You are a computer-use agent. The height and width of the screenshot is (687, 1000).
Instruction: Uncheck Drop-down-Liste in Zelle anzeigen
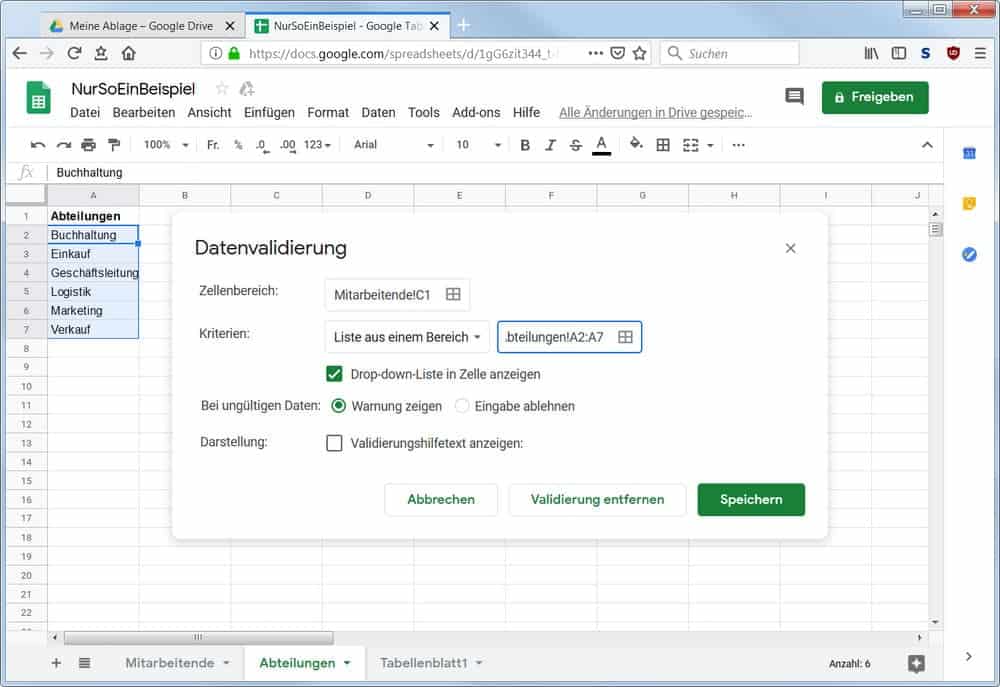click(x=335, y=374)
